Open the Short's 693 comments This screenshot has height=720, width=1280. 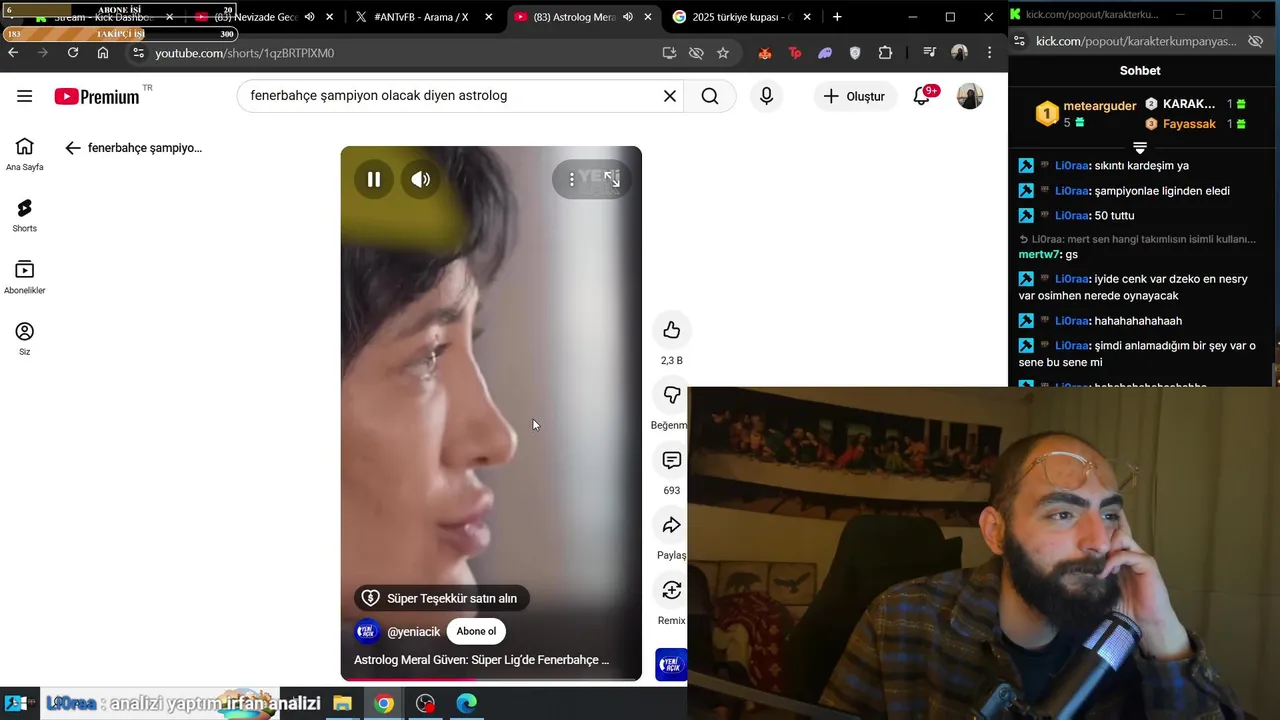point(672,460)
